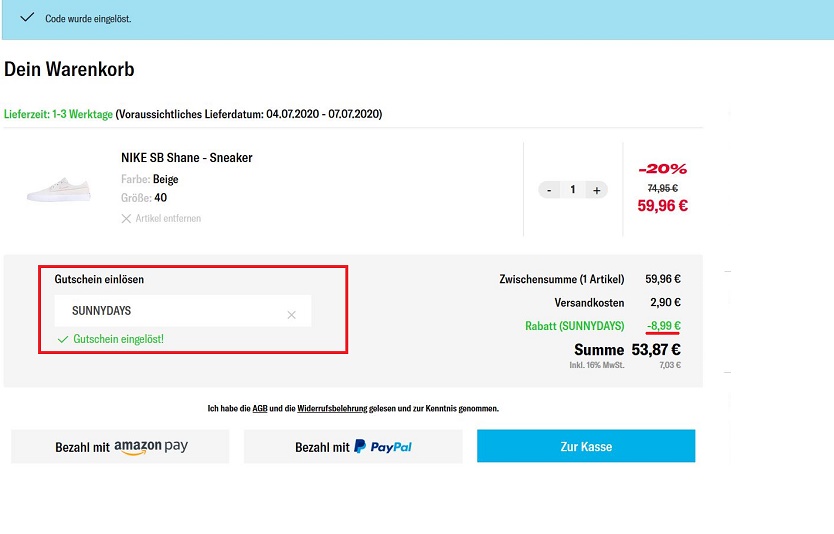834x534 pixels.
Task: Click the Rabatt (SUNNYDAYS) label
Action: coord(574,326)
